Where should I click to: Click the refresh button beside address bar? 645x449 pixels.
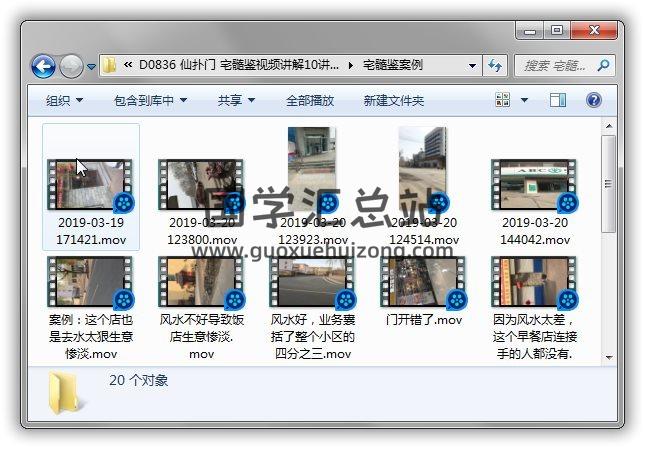495,66
